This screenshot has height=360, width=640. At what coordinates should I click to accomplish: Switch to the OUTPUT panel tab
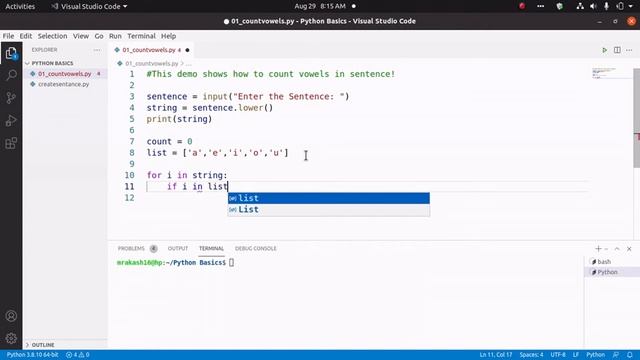(x=178, y=249)
